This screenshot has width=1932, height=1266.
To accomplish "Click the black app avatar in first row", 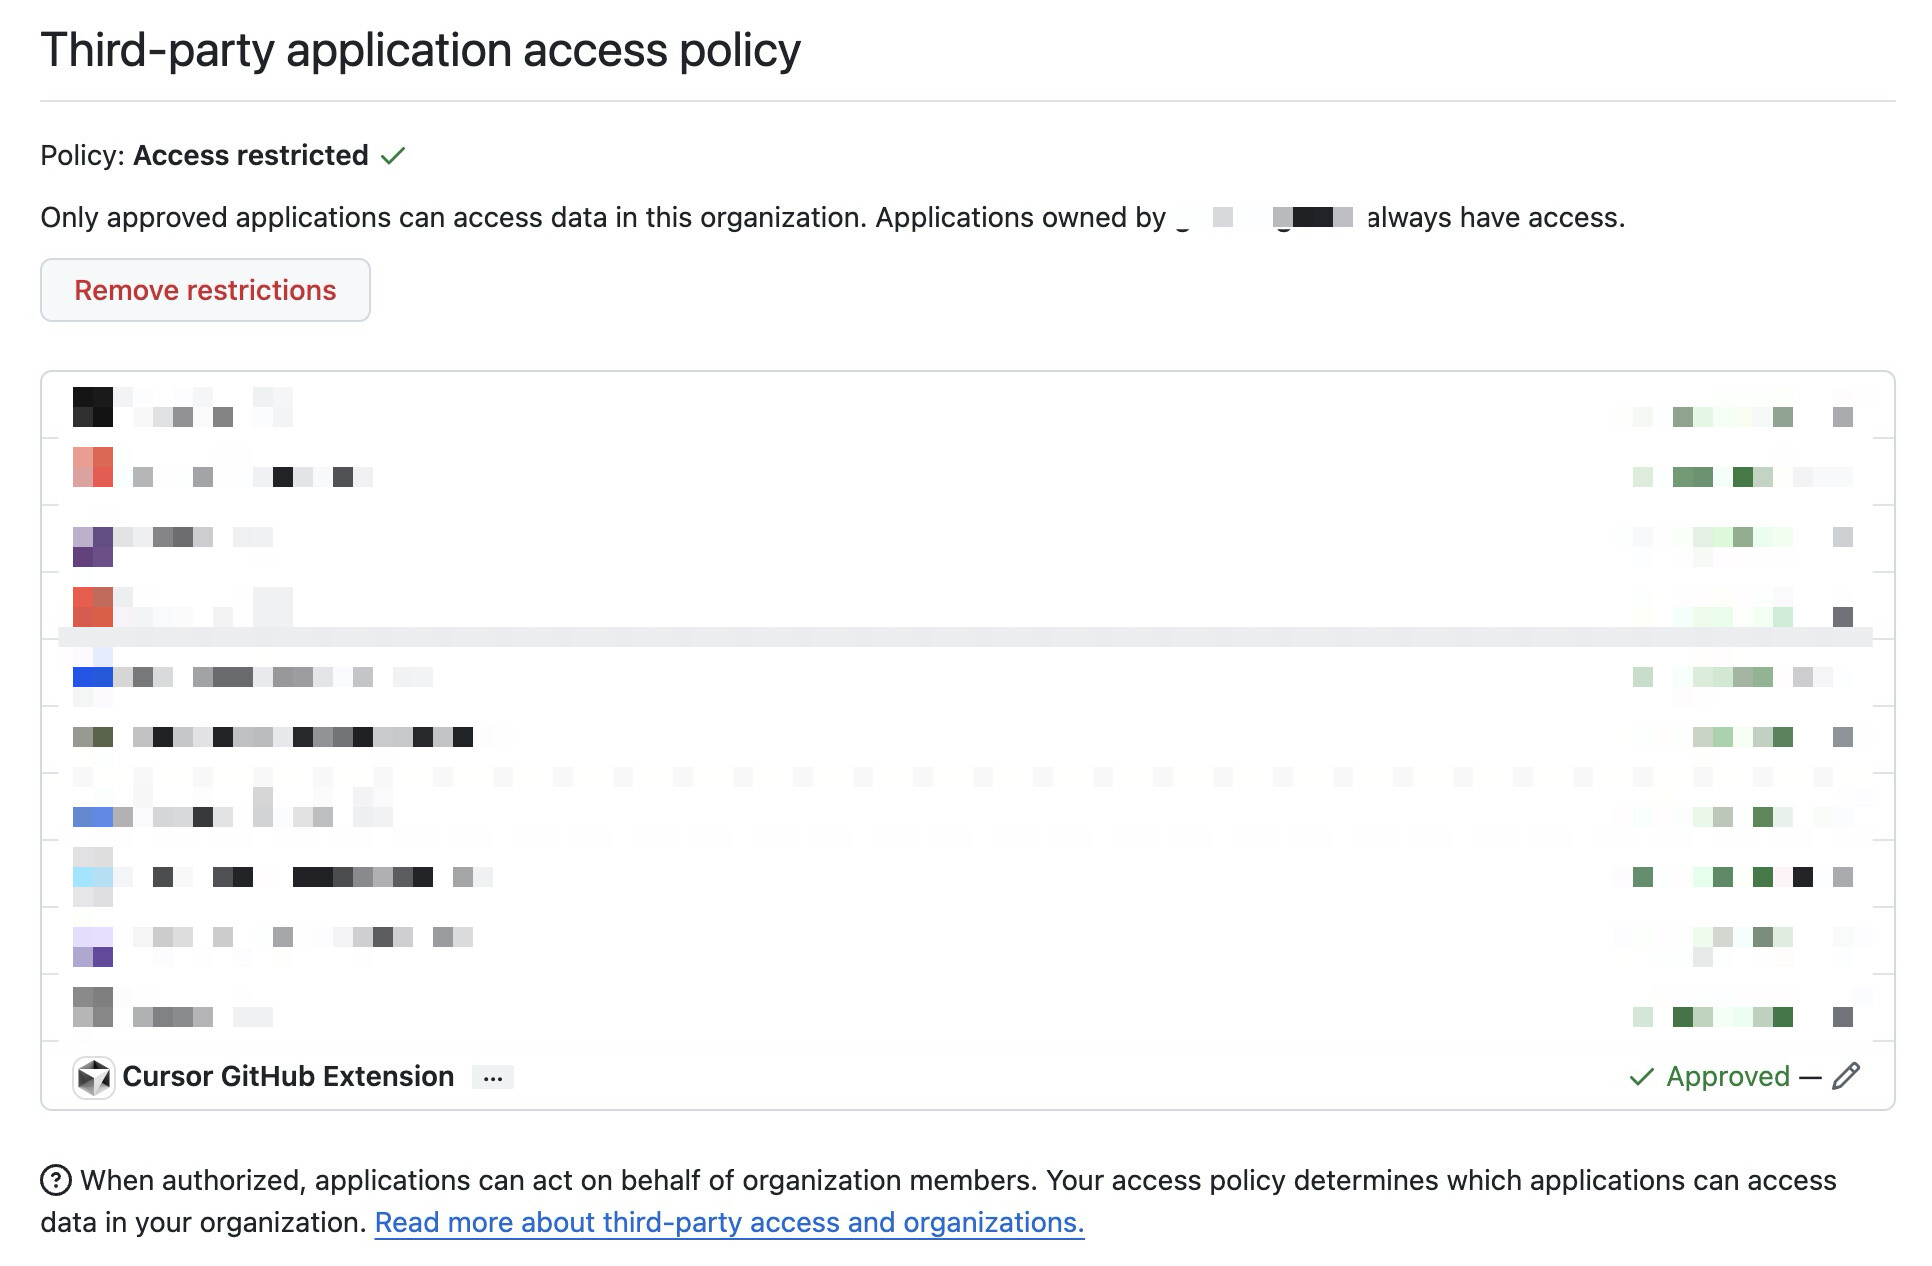I will (93, 407).
